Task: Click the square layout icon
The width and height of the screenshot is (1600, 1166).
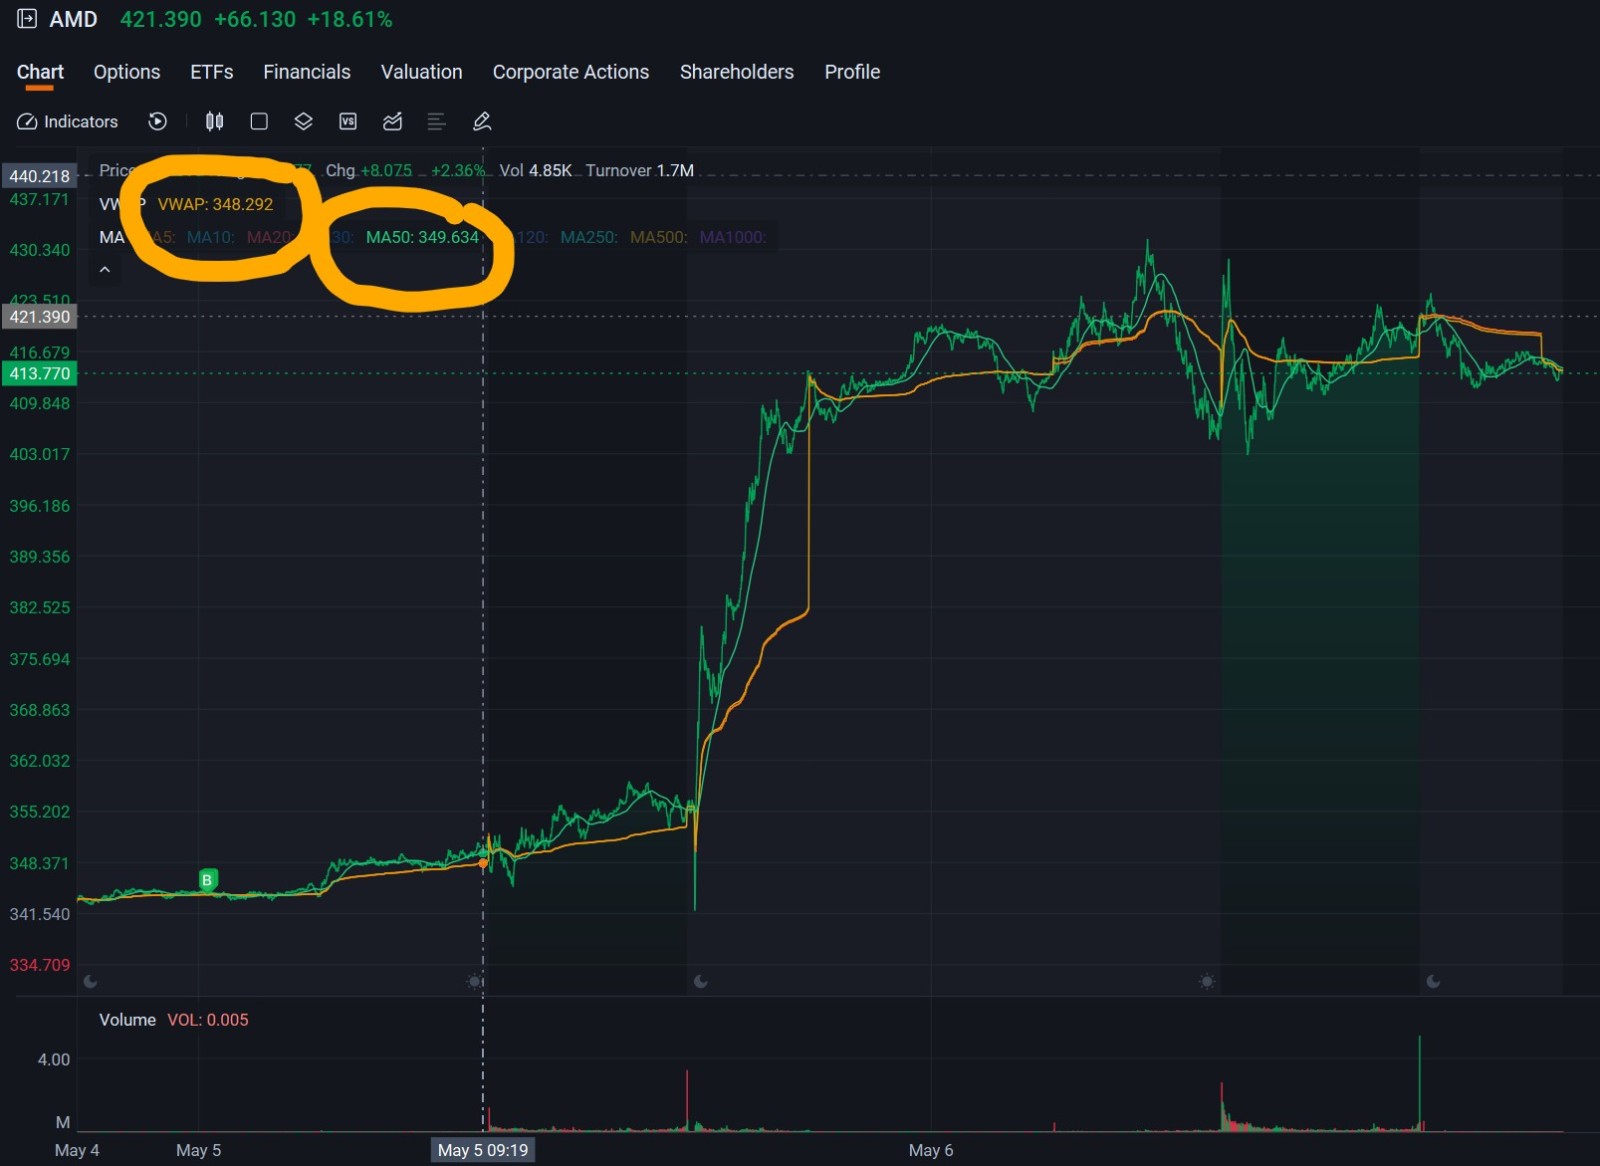Action: 259,121
